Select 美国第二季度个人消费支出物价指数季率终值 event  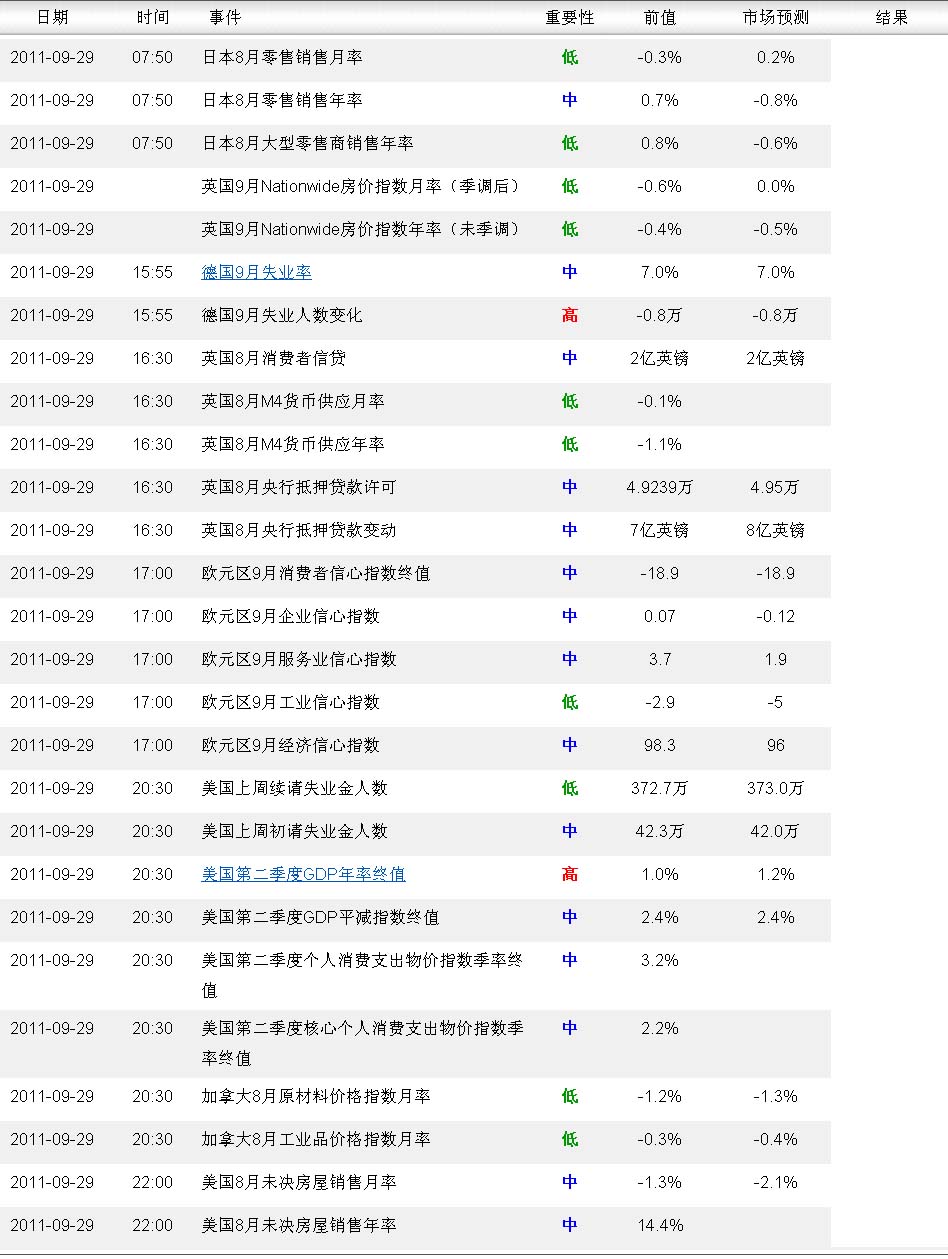tap(362, 975)
